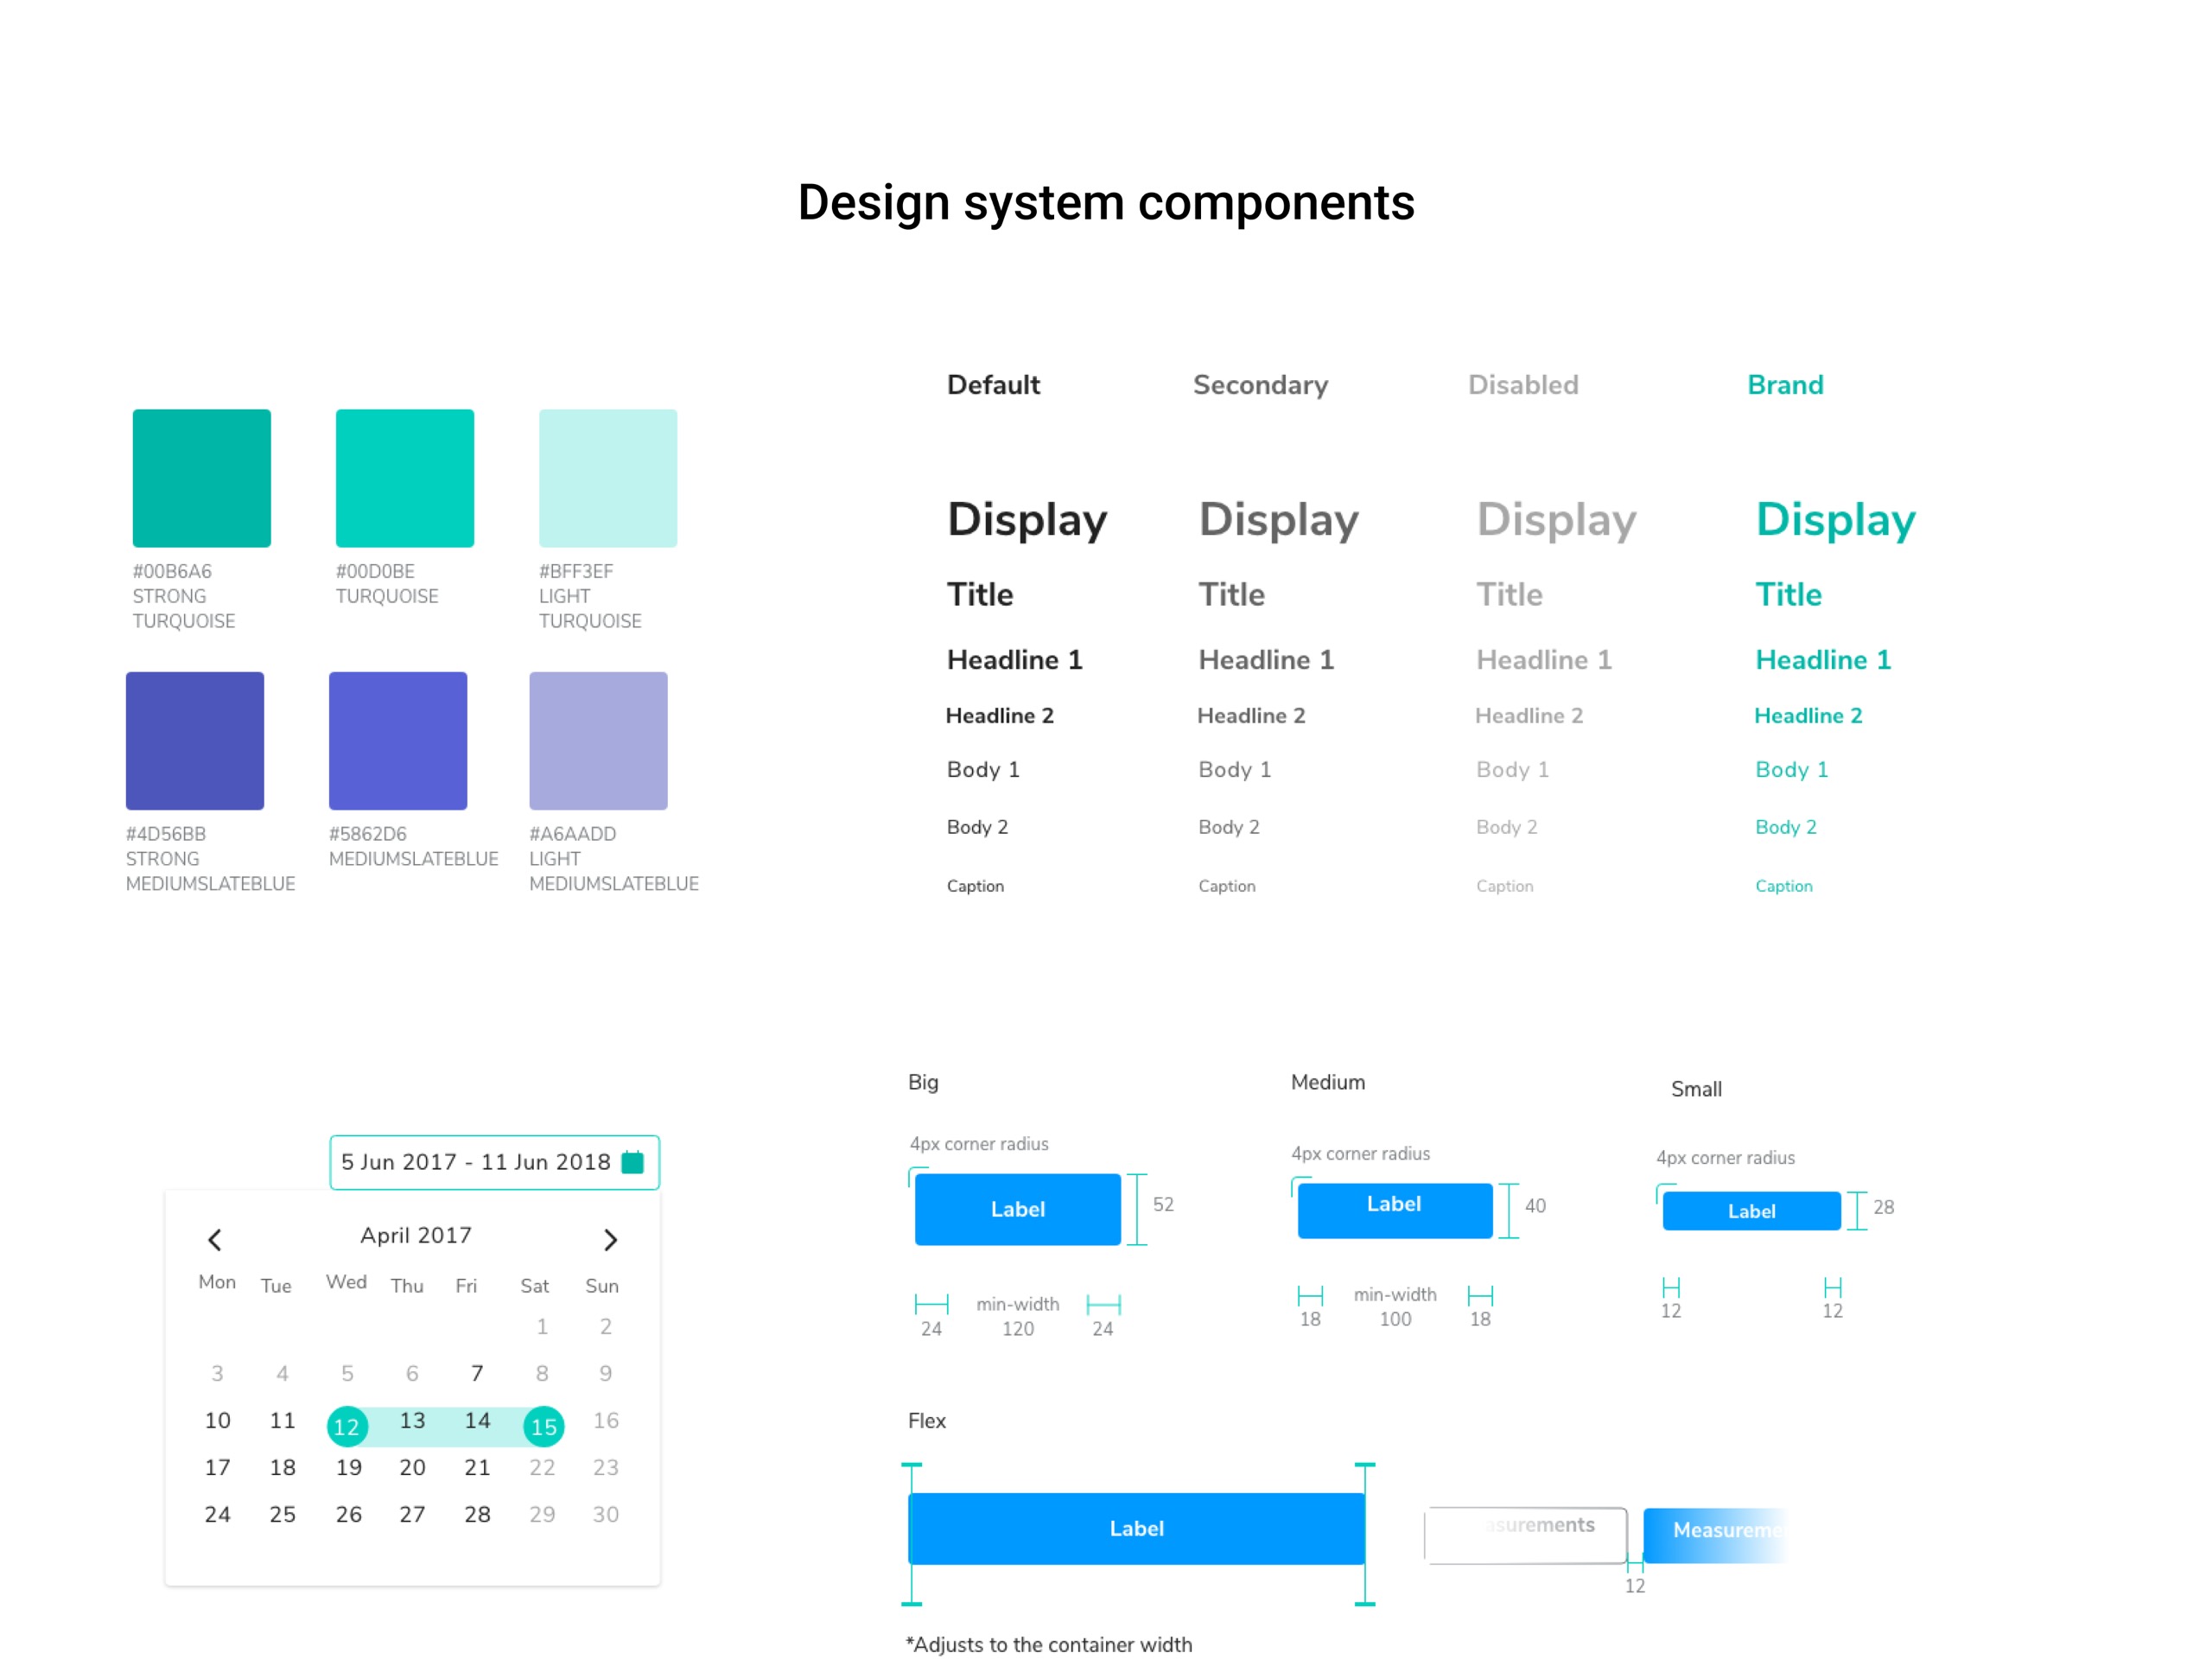Screen dimensions: 2212x1659
Task: Go to previous month with left chevron
Action: 214,1240
